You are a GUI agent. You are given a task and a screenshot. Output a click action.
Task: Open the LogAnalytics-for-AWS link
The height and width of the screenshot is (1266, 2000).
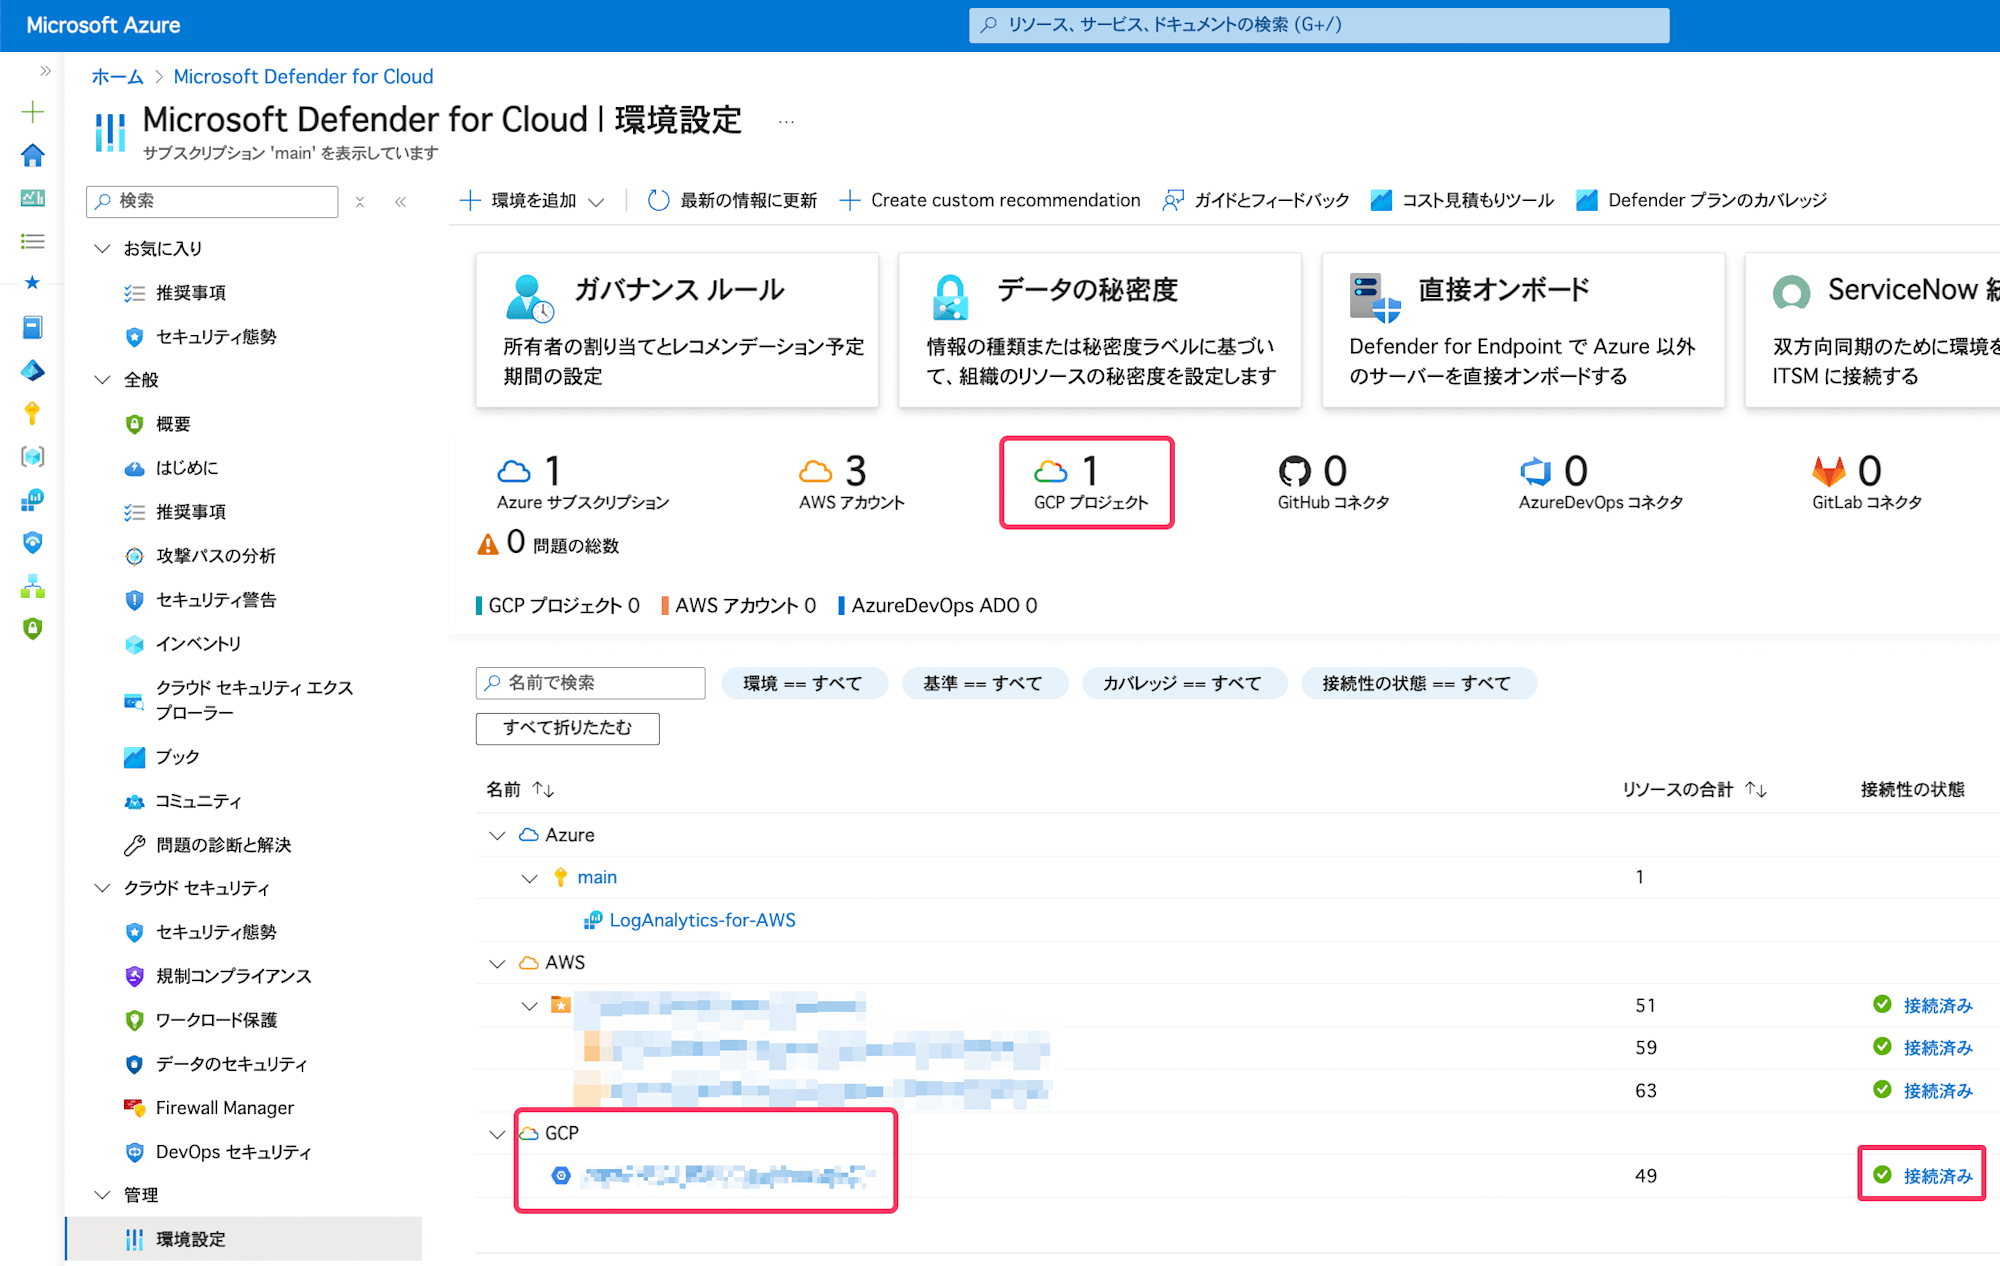pos(702,920)
